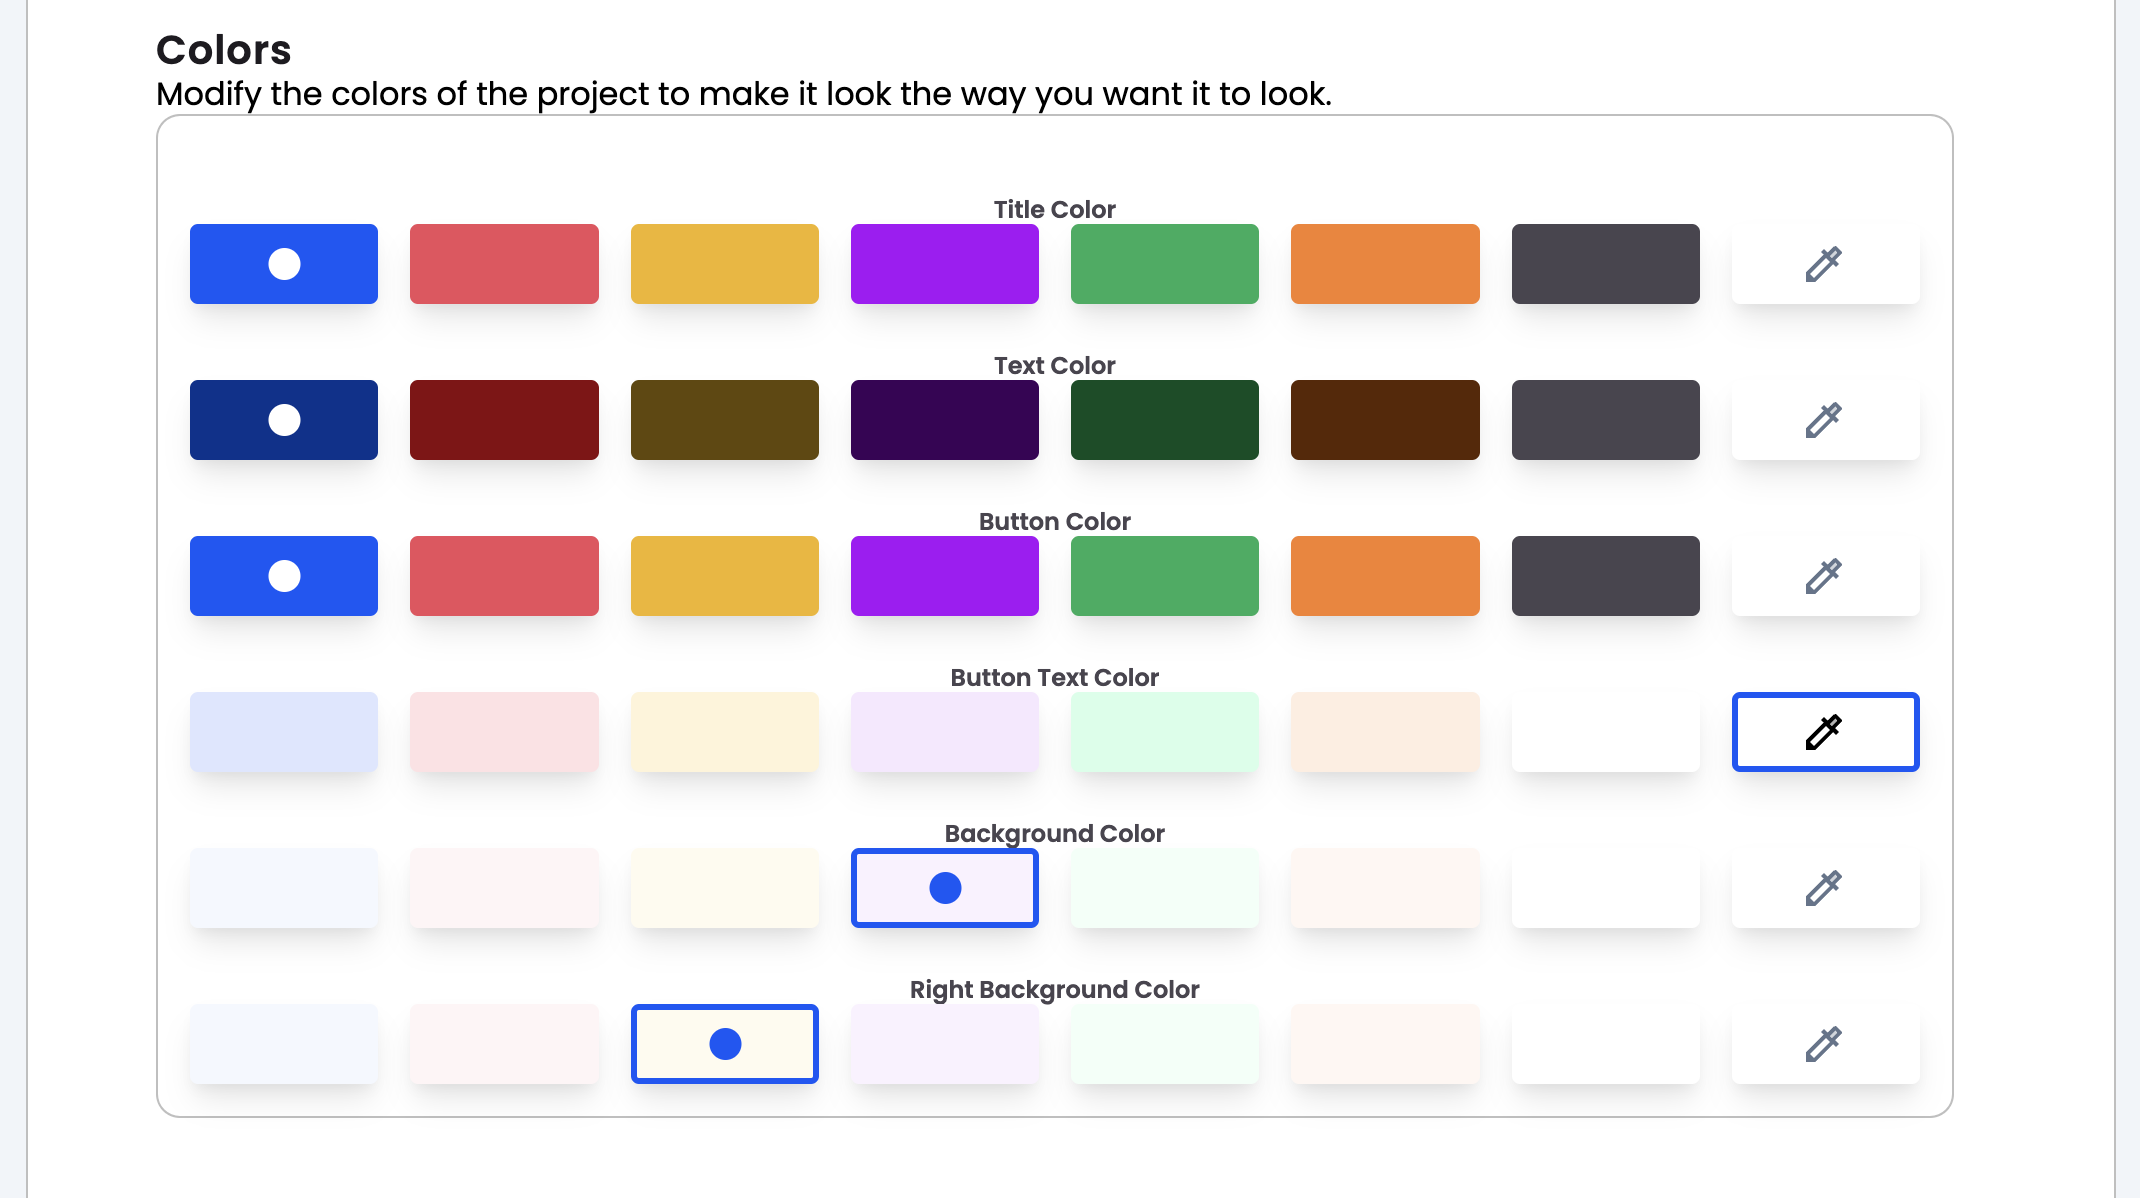
Task: Select the selected blue Button Color swatch
Action: click(x=284, y=576)
